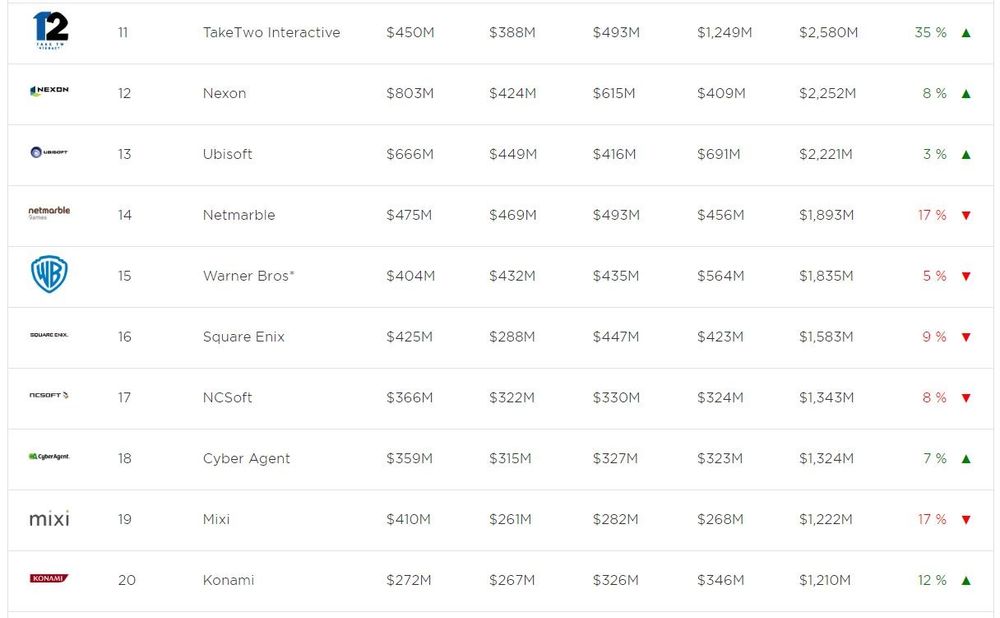Click the green up arrow for TakeTwo
The width and height of the screenshot is (1000, 618).
pyautogui.click(x=966, y=33)
